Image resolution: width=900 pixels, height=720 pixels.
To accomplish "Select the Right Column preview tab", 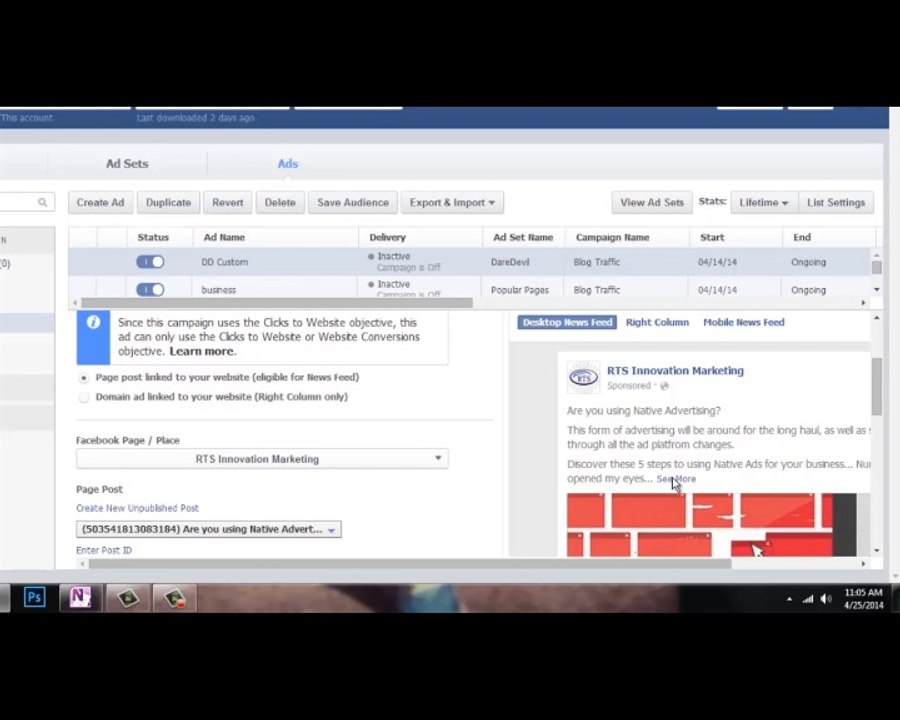I will point(657,322).
